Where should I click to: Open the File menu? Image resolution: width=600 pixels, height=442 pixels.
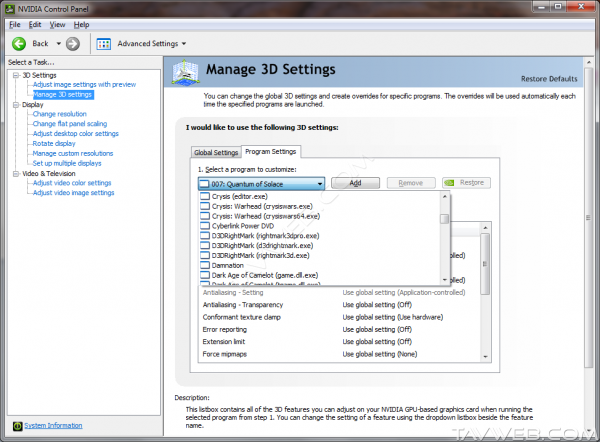(x=15, y=25)
